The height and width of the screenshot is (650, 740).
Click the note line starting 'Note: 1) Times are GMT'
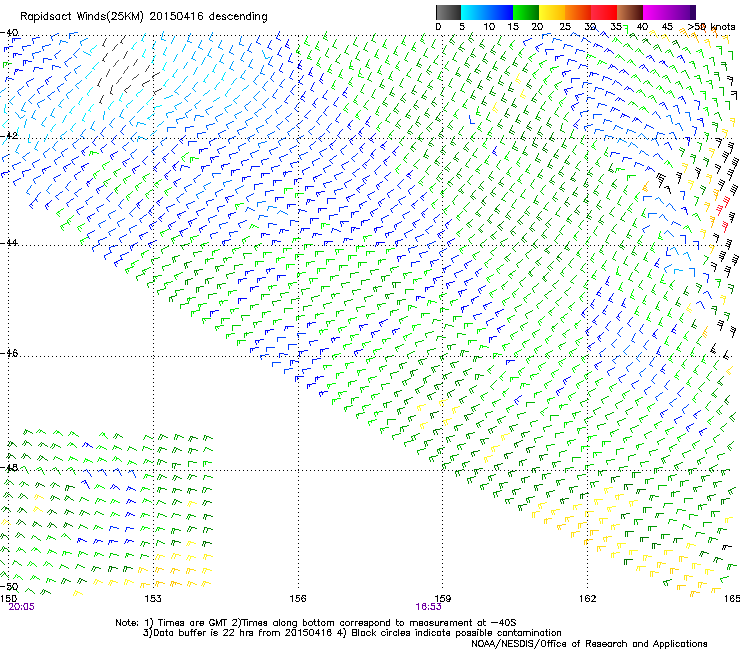coord(316,623)
